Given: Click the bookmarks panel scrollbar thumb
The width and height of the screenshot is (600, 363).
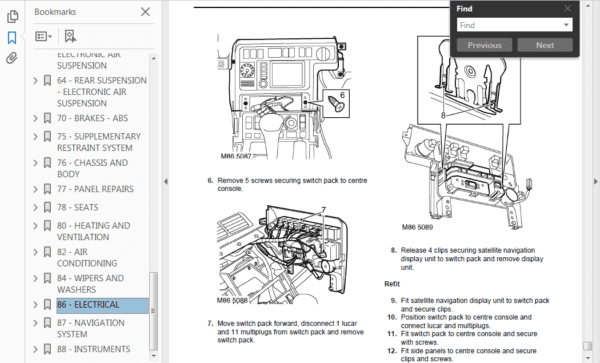Looking at the screenshot, I should coord(153,311).
